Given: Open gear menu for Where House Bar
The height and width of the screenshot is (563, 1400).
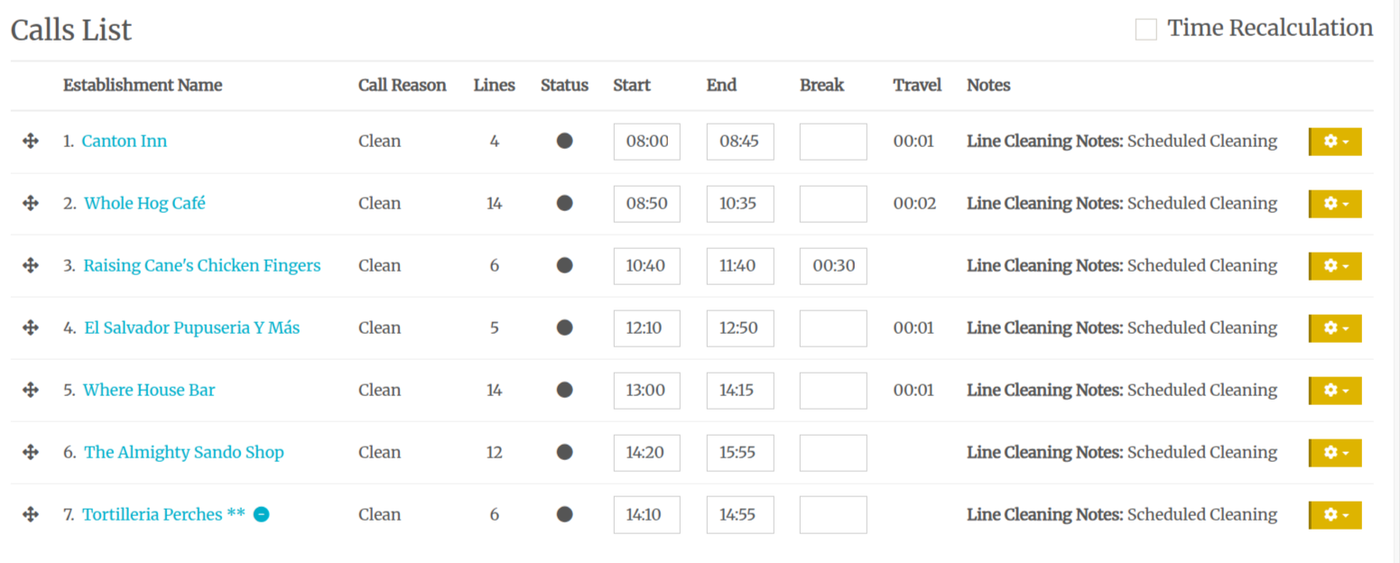Looking at the screenshot, I should pyautogui.click(x=1335, y=390).
